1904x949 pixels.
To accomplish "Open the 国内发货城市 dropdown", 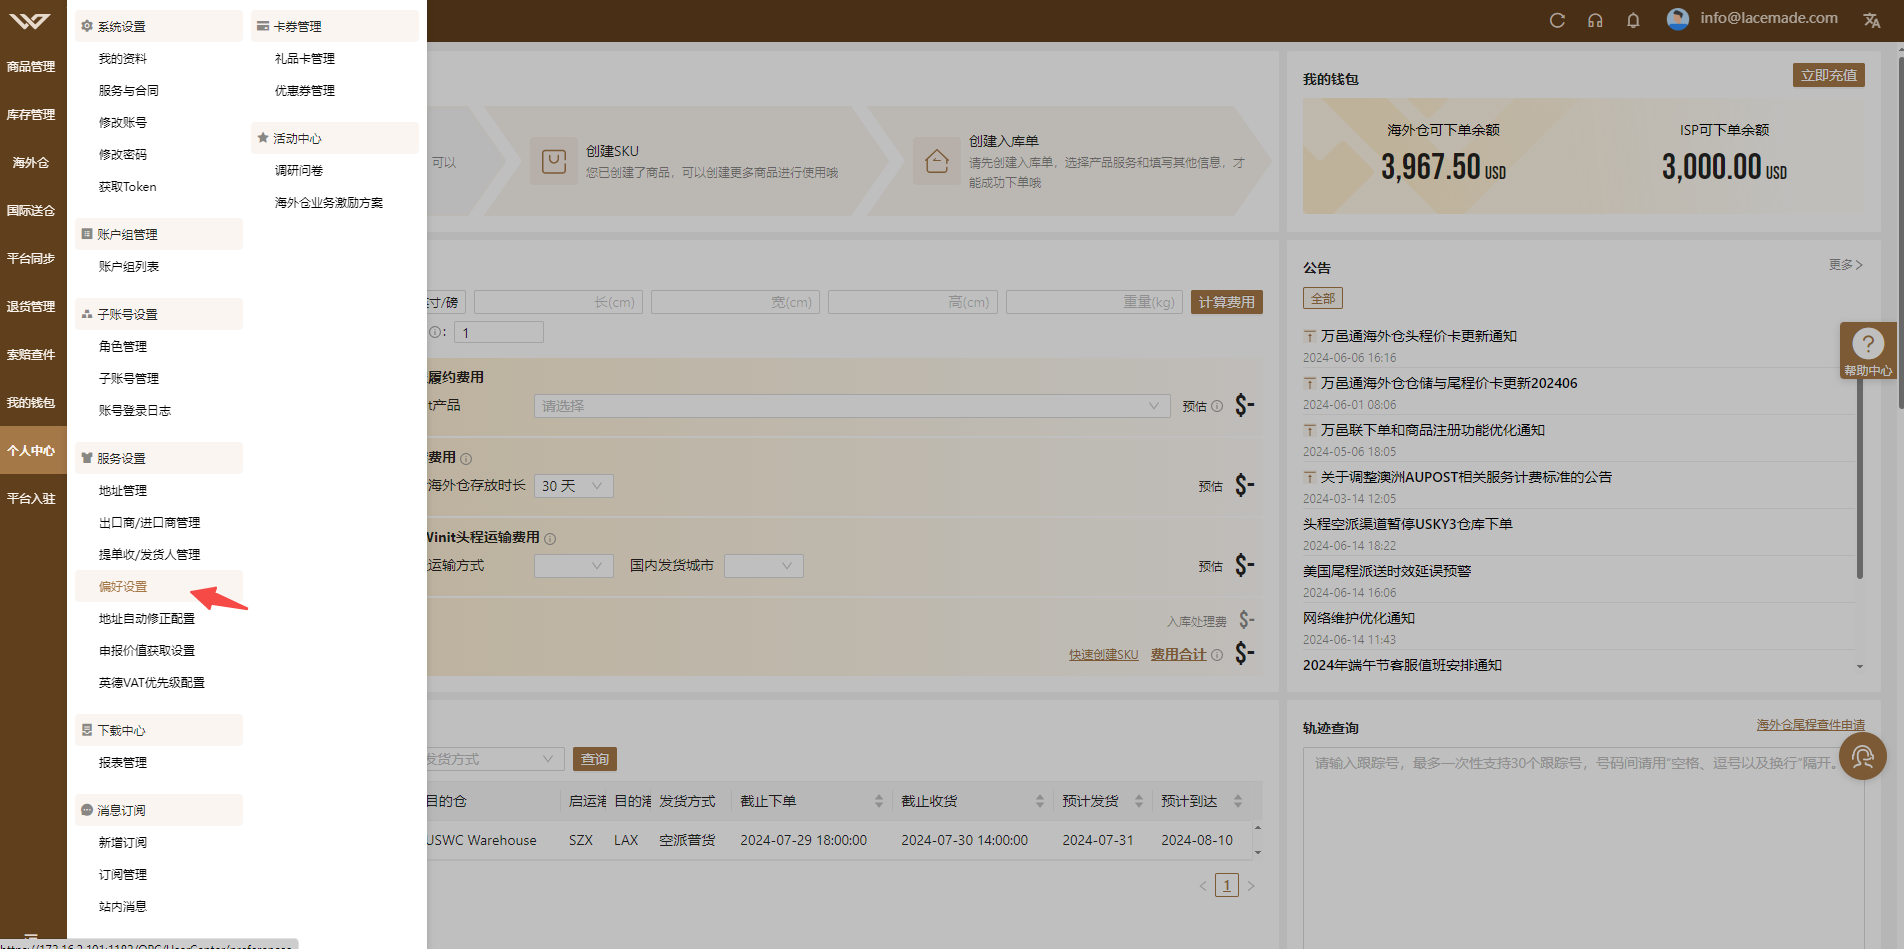I will tap(764, 566).
